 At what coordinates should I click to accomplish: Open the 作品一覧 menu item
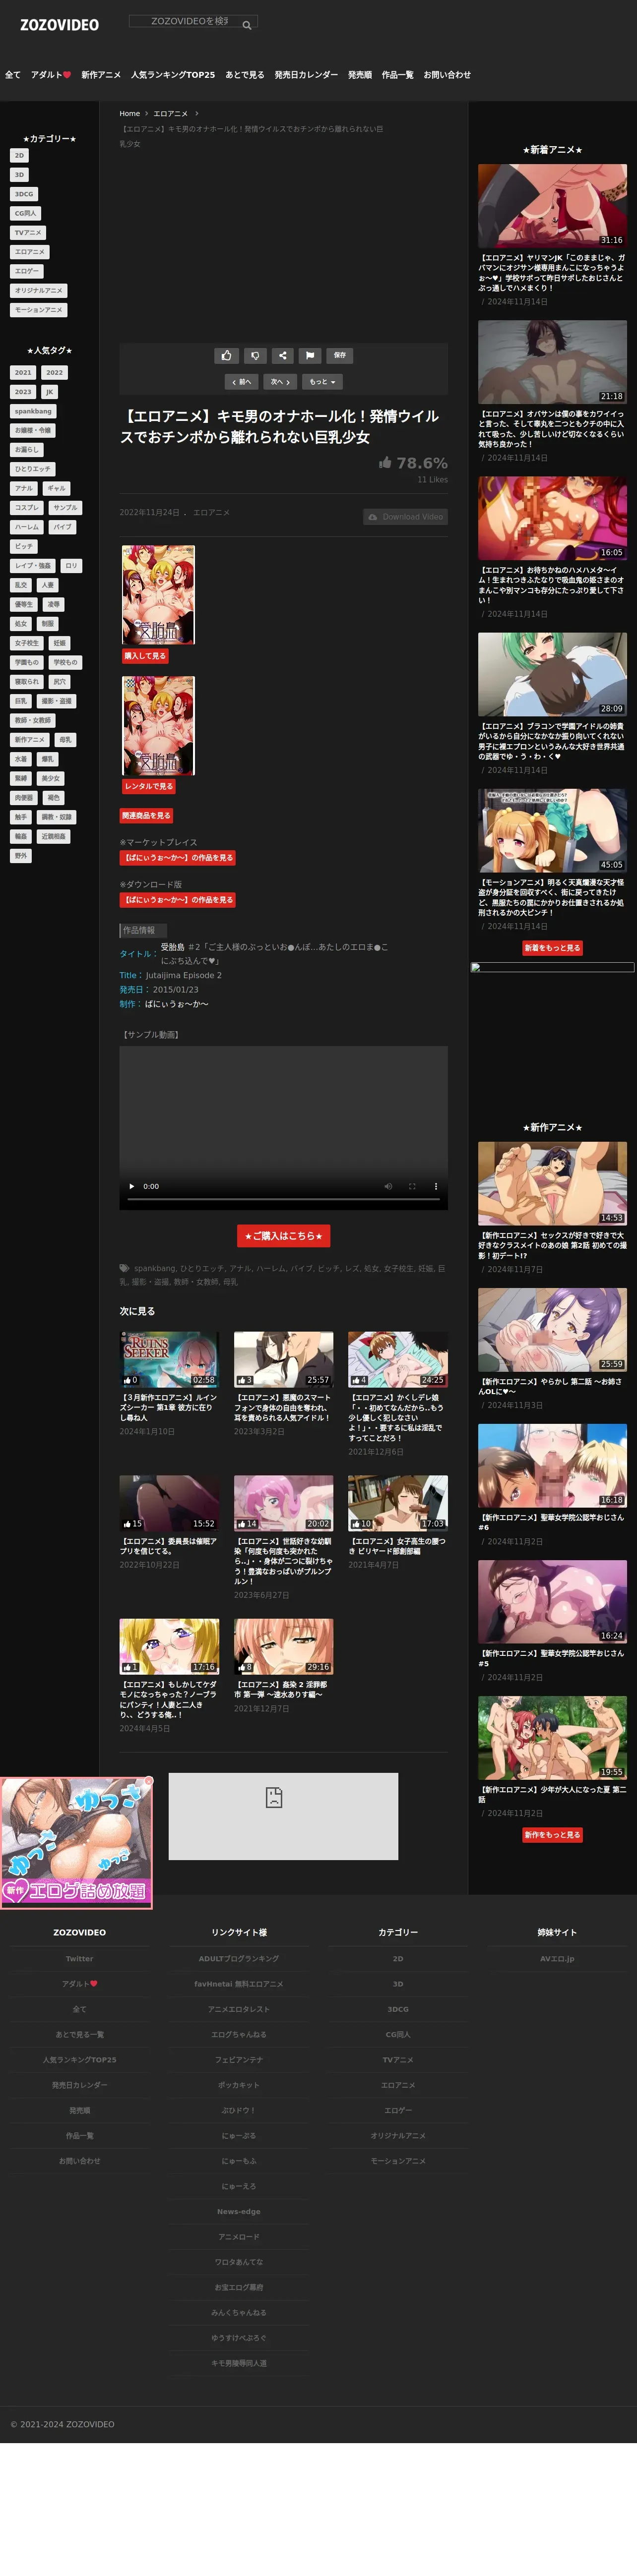(x=398, y=75)
